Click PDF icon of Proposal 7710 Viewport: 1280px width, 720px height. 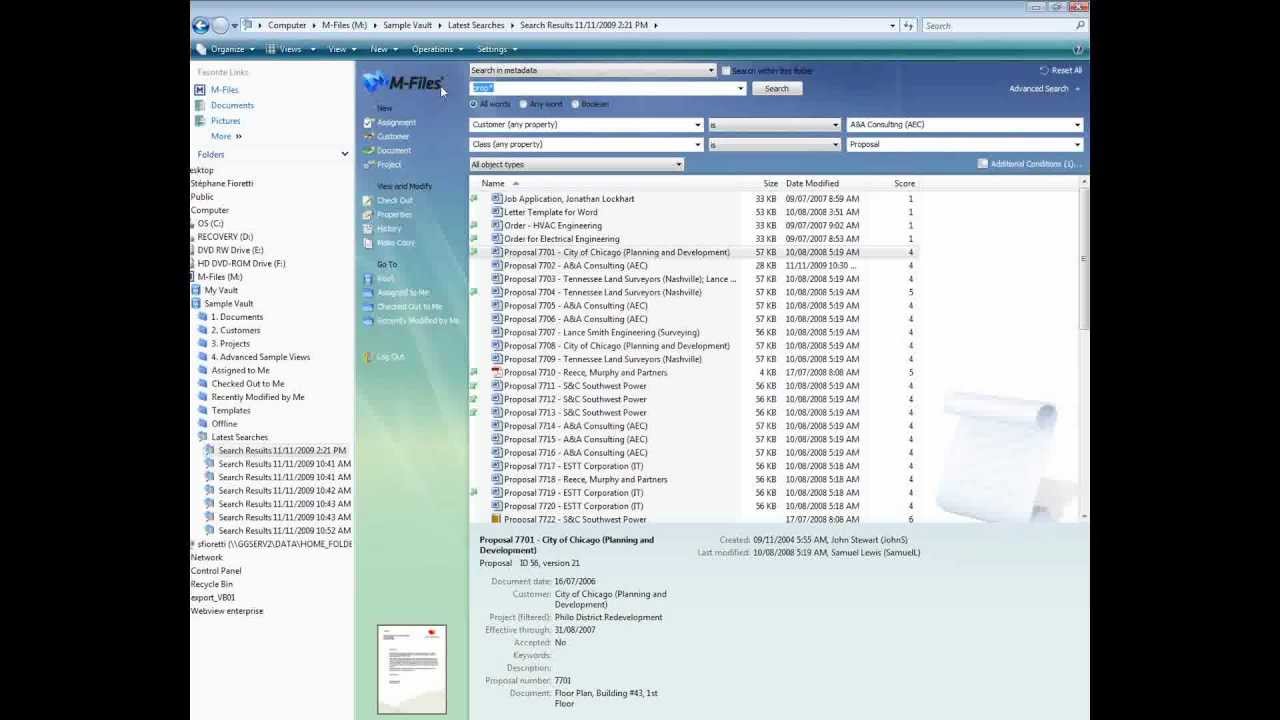pos(496,372)
